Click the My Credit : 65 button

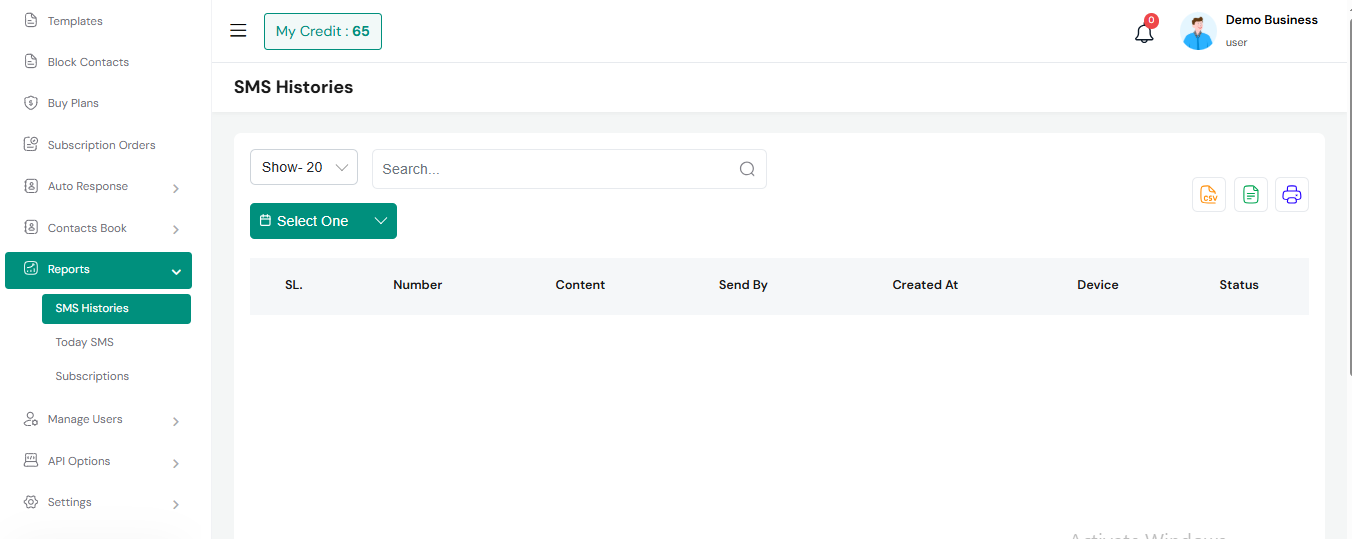click(x=322, y=32)
